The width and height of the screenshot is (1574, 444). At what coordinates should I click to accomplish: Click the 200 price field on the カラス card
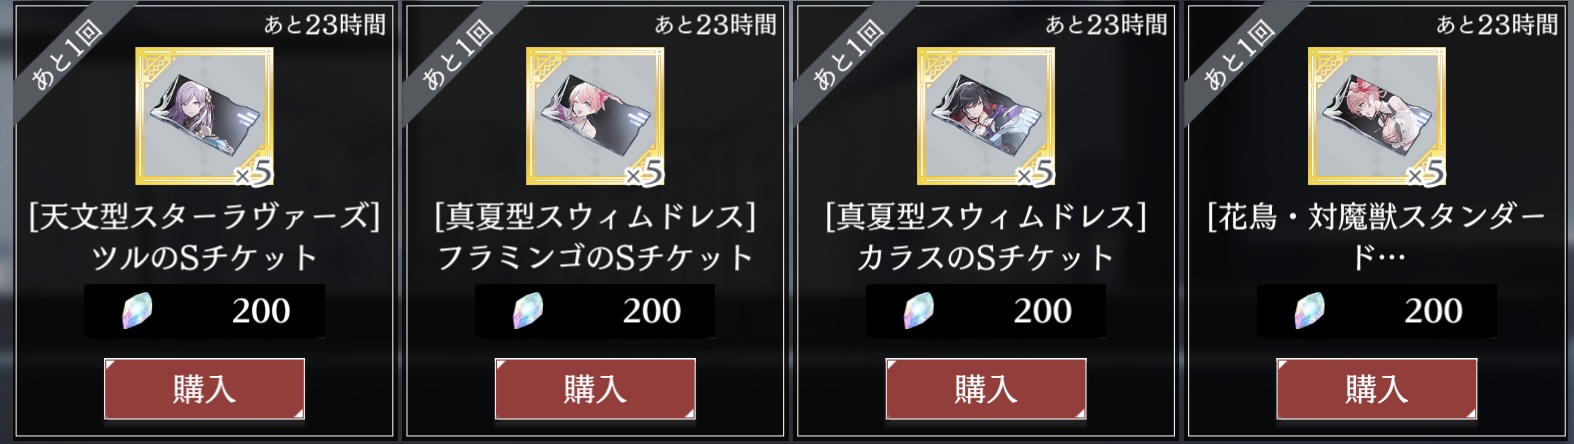986,310
